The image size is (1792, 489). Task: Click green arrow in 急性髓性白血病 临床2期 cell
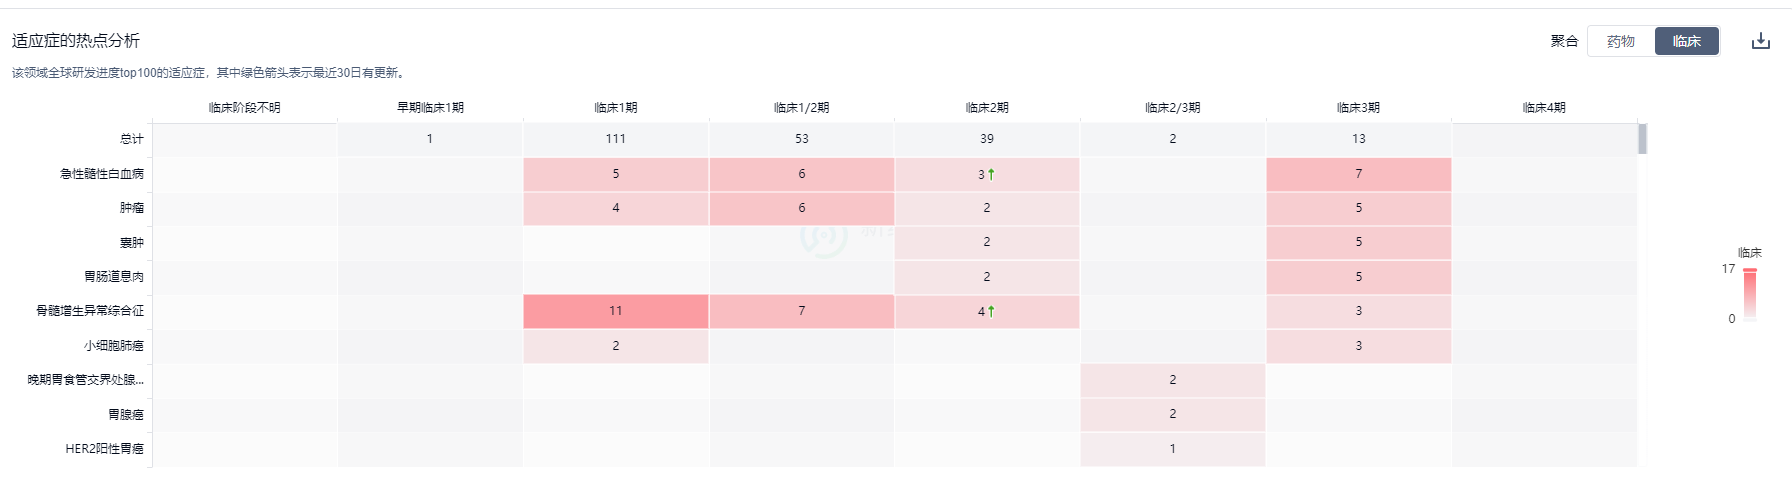(991, 174)
